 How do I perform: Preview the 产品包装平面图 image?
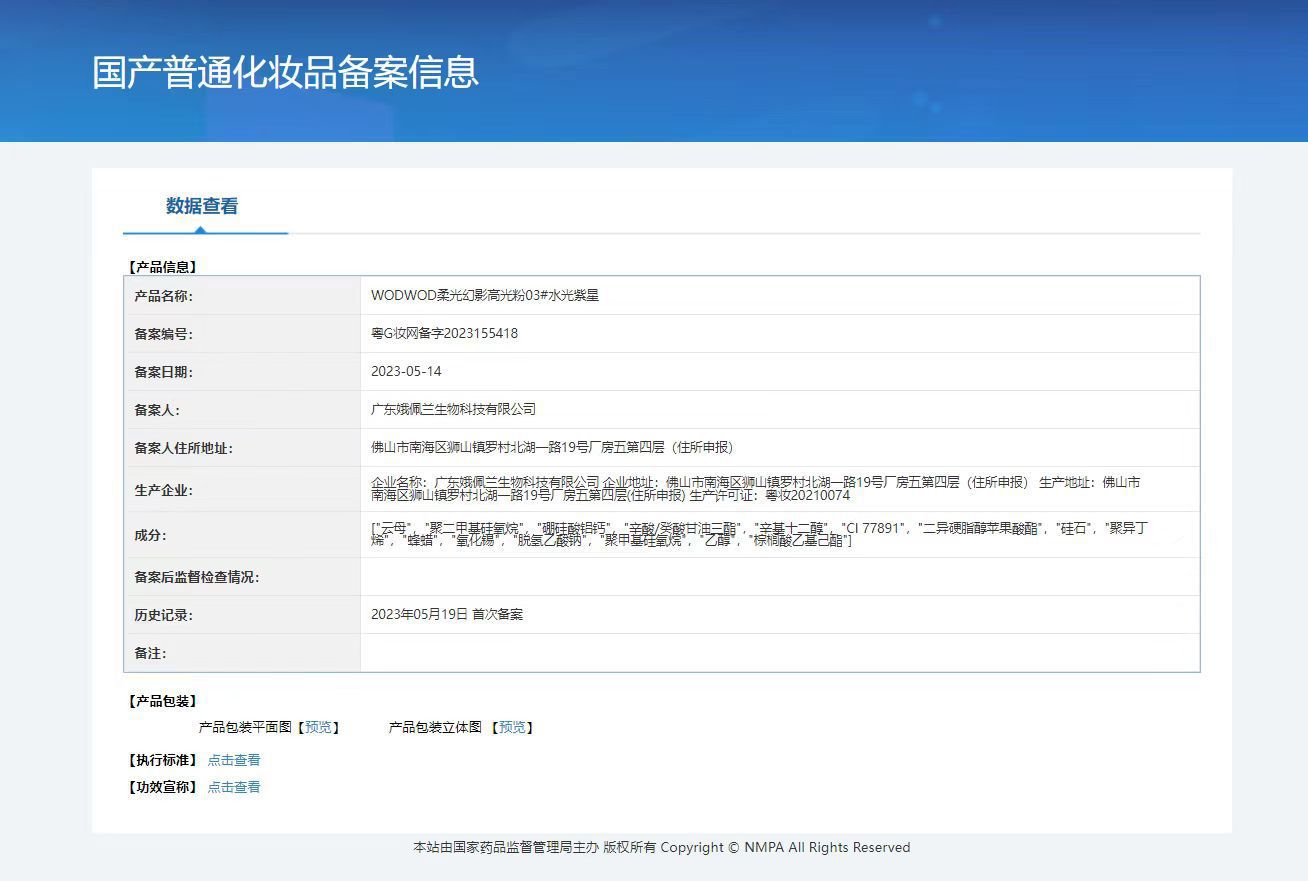point(319,727)
